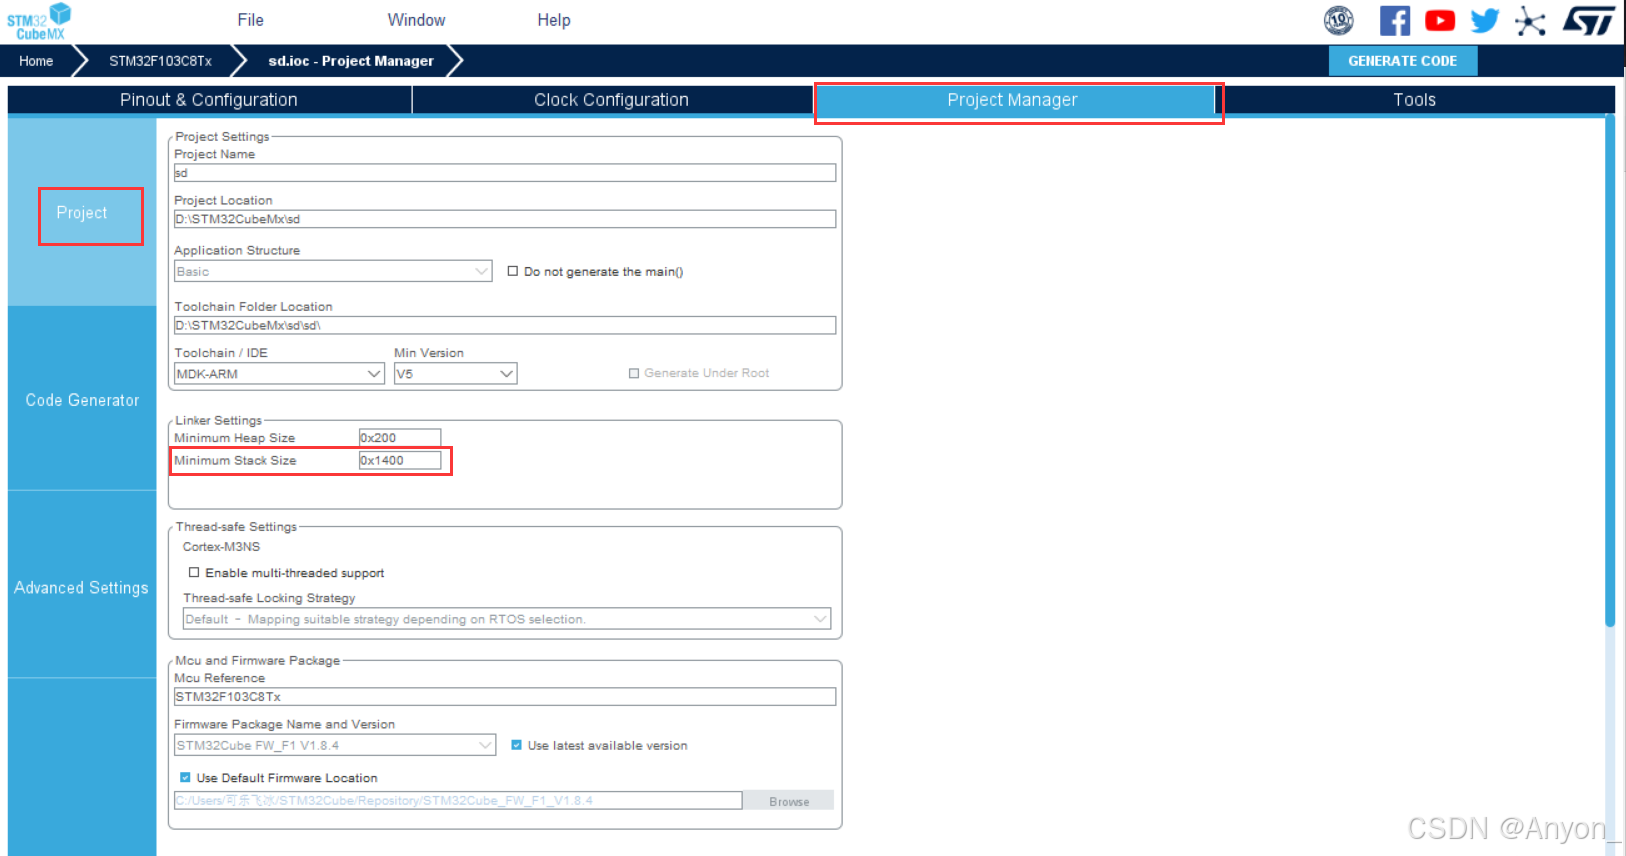Go to the Home breadcrumb

pos(36,61)
